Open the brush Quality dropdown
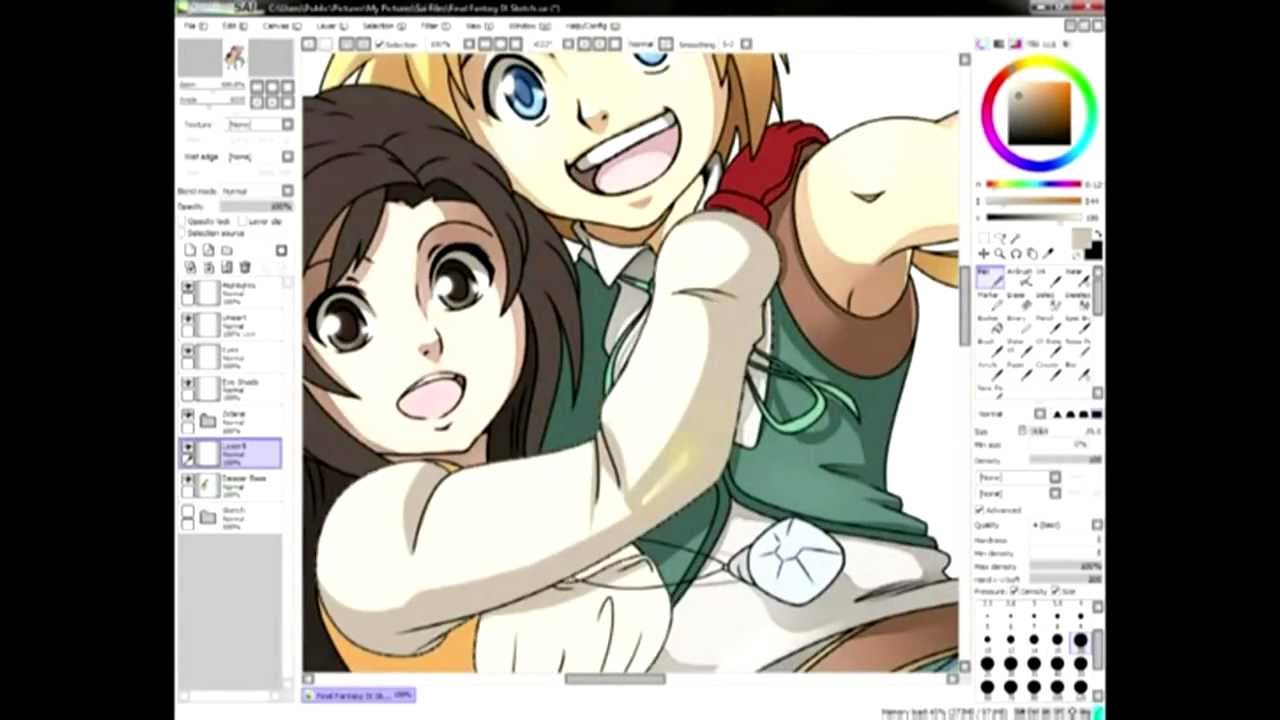This screenshot has width=1280, height=720. pyautogui.click(x=1068, y=524)
